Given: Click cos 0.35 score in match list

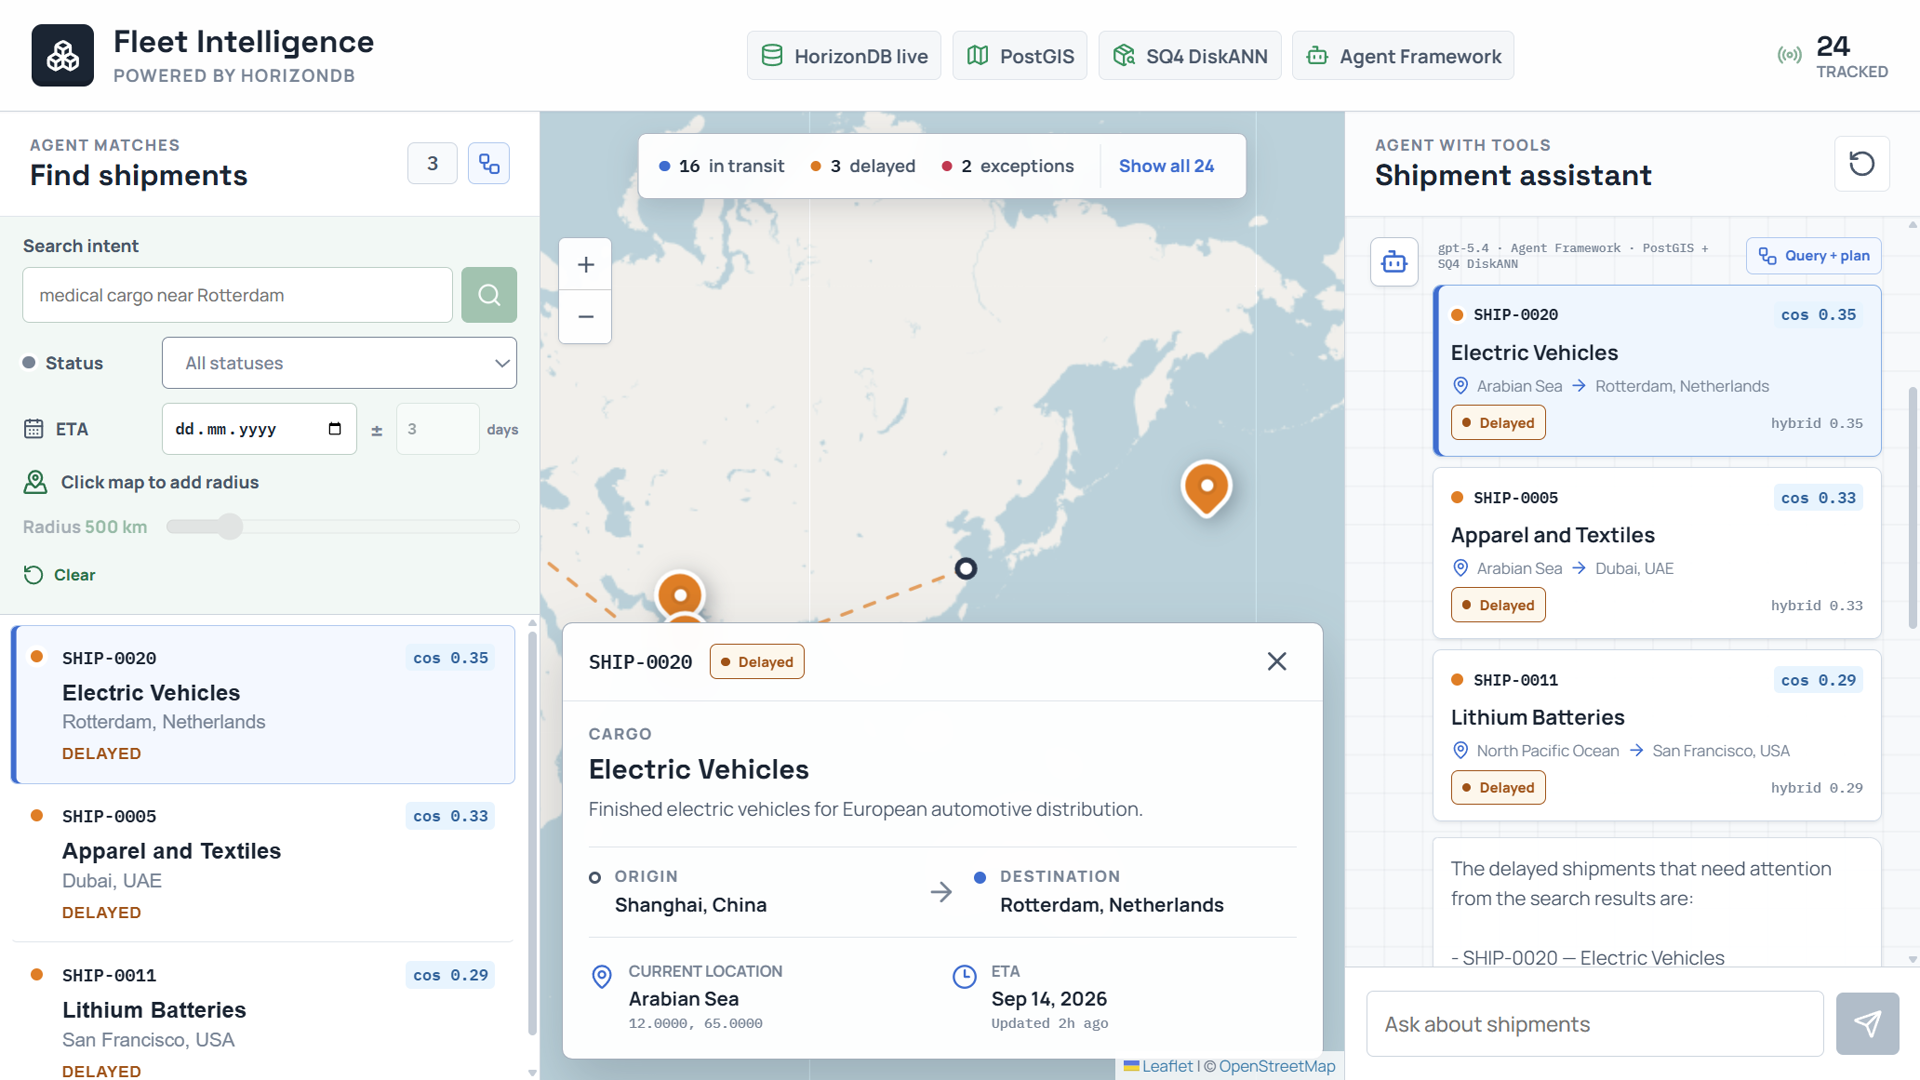Looking at the screenshot, I should (x=451, y=658).
